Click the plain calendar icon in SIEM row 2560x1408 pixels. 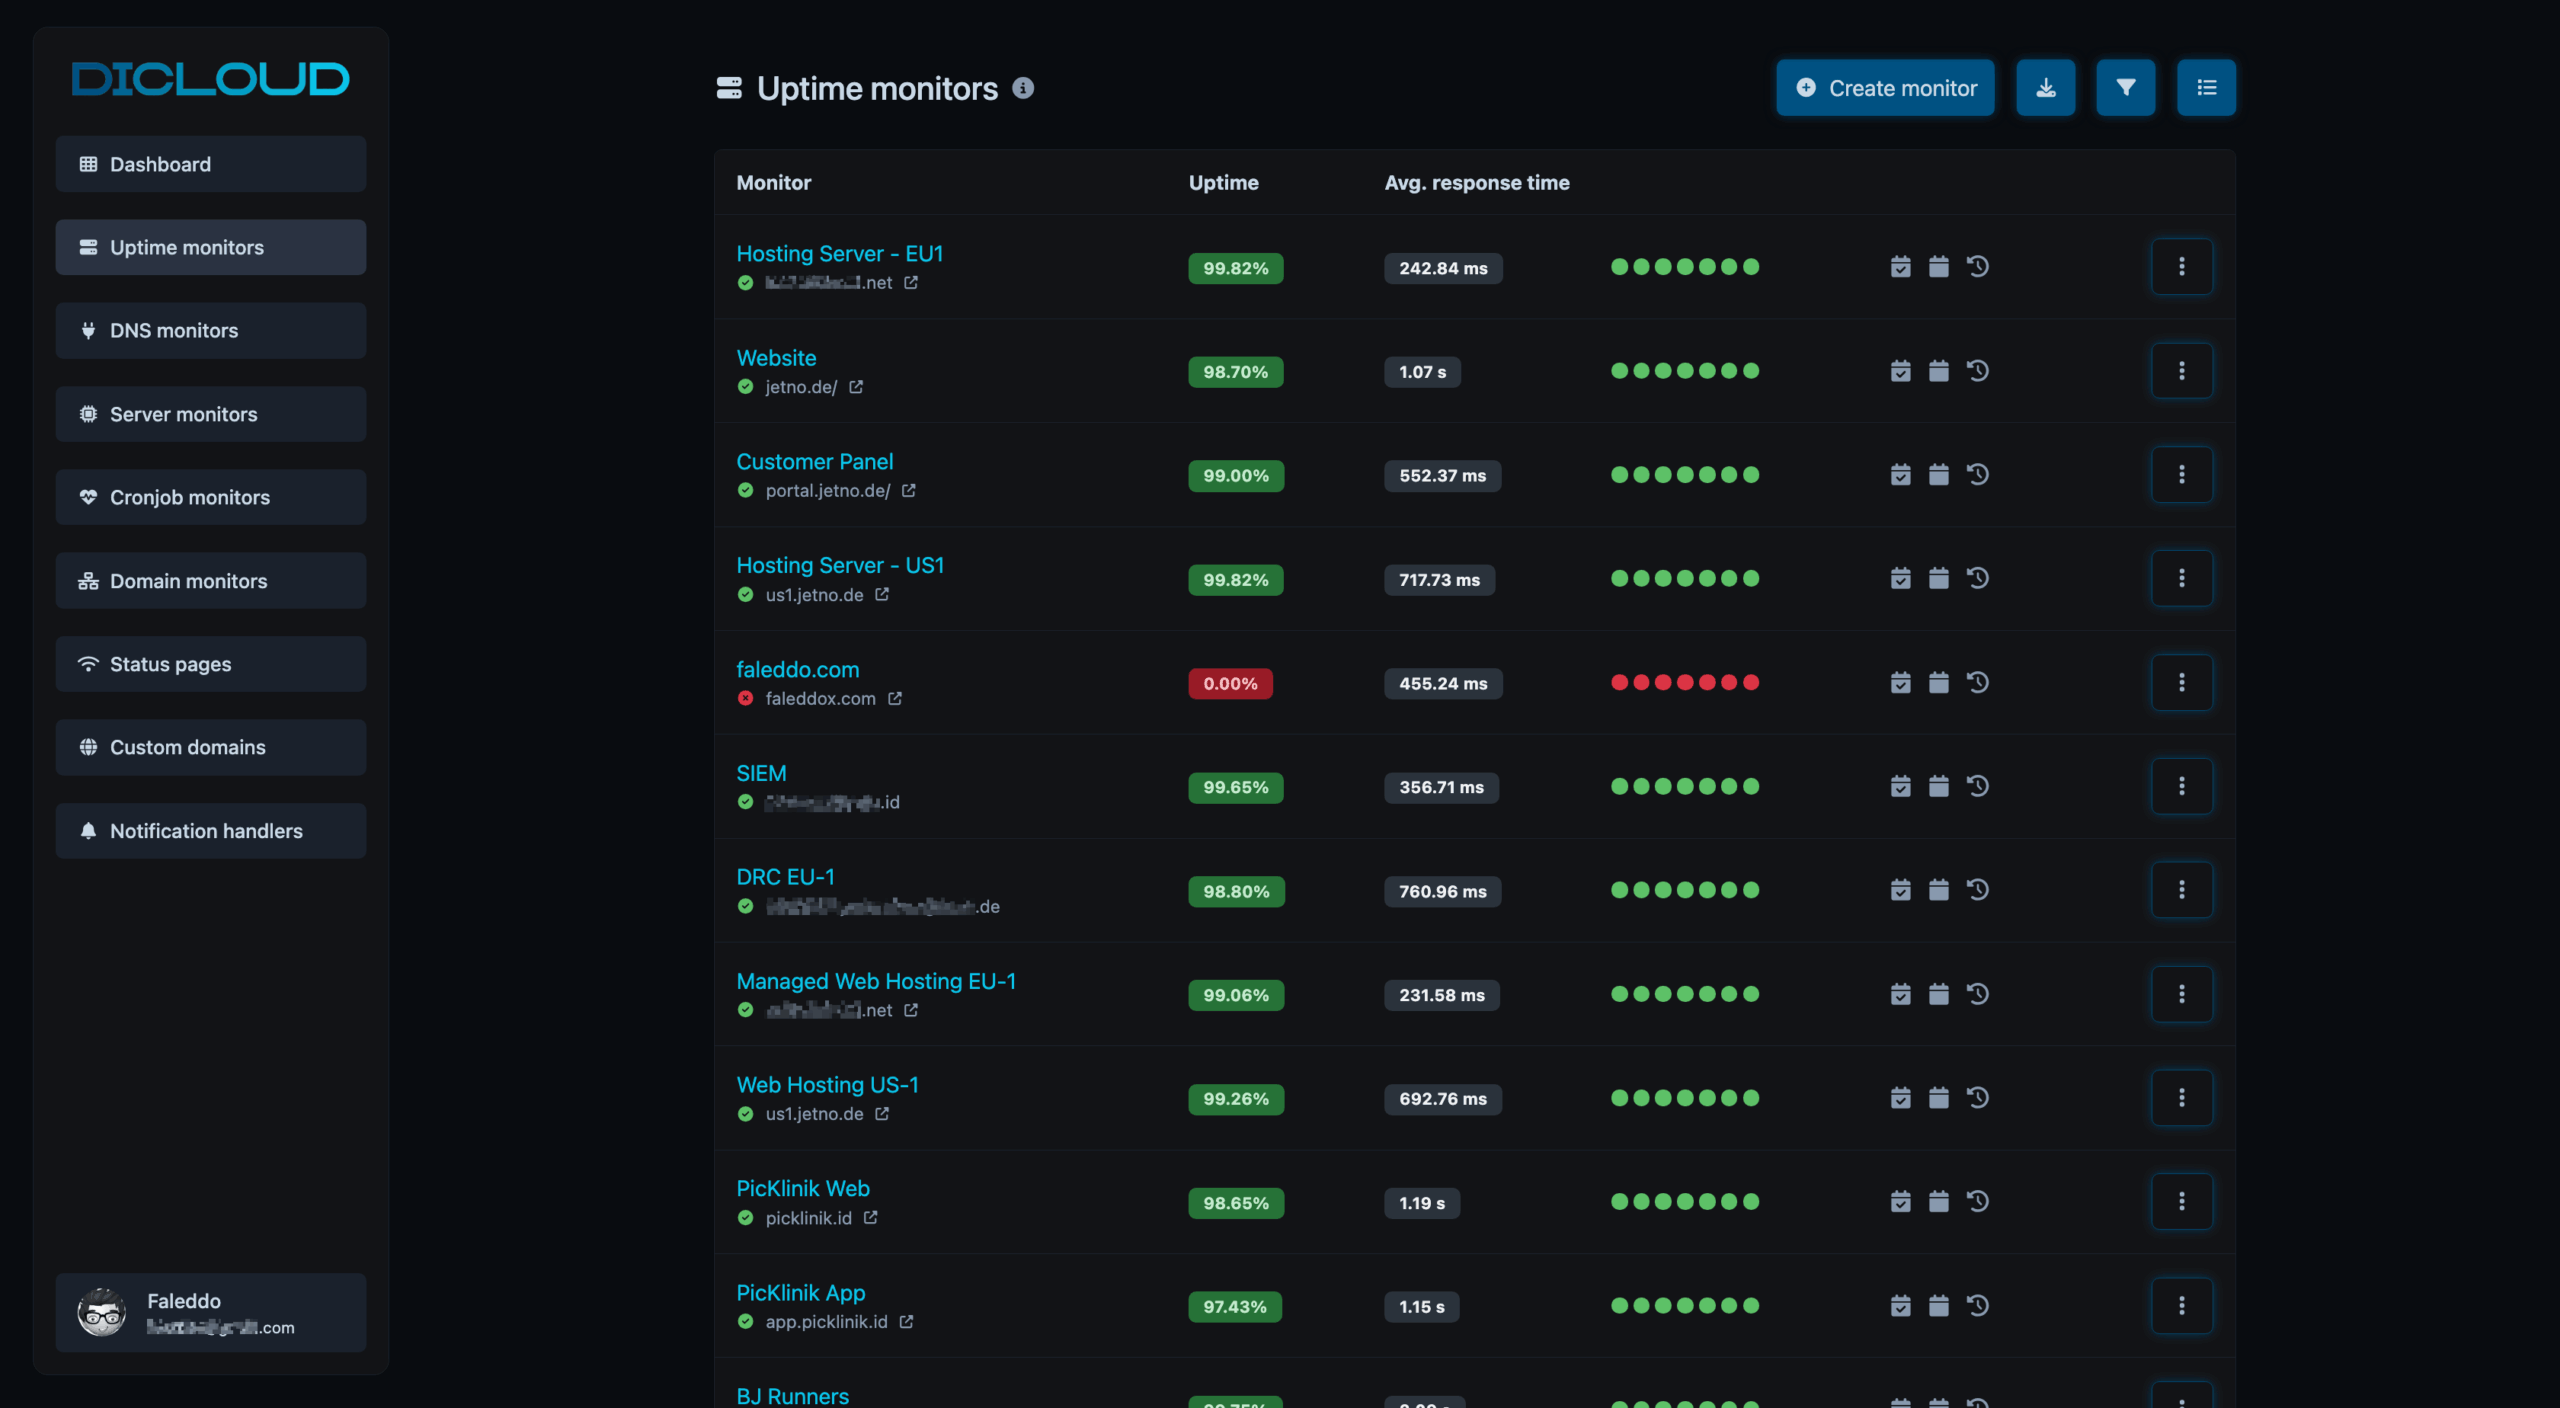1938,787
